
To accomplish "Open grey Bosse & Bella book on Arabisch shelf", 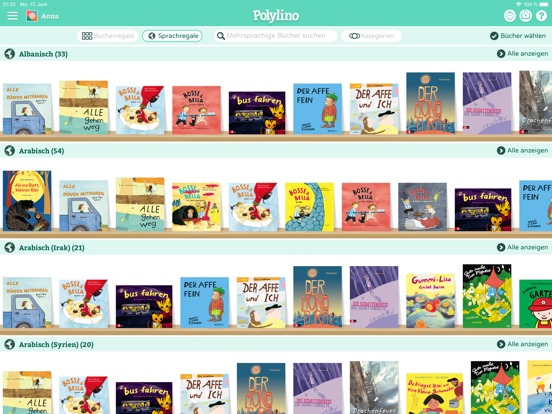I will pos(422,207).
